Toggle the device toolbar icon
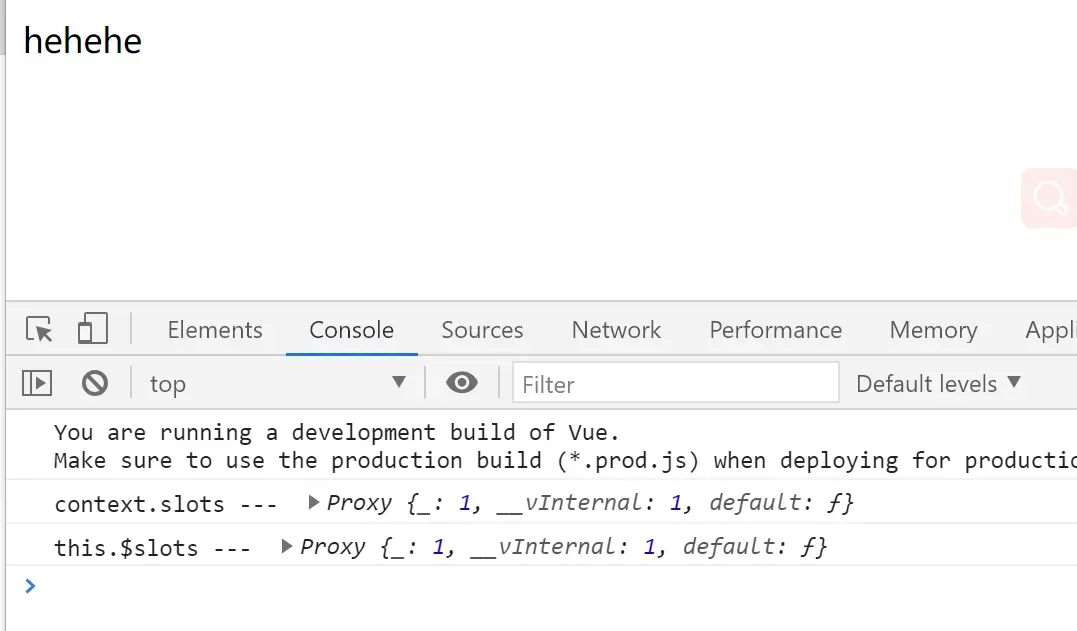 (93, 328)
